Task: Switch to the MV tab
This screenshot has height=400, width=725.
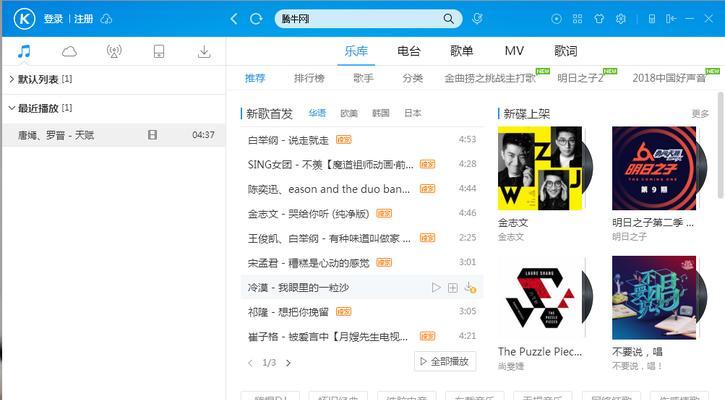Action: click(514, 51)
